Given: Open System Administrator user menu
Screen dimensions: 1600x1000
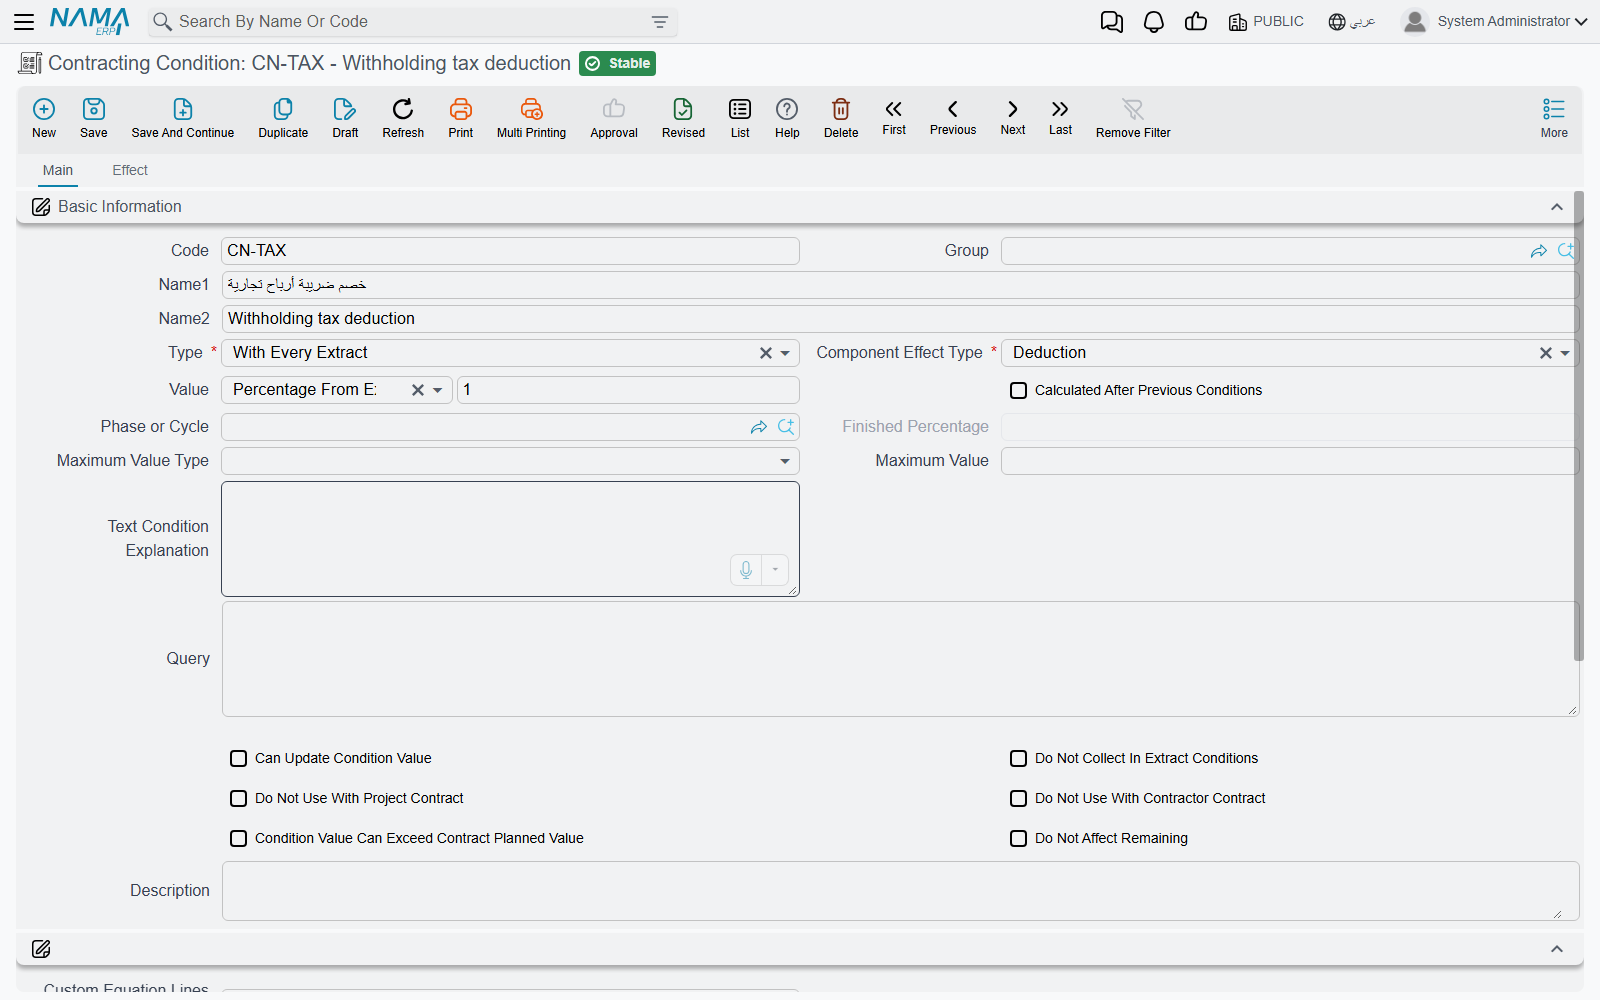Looking at the screenshot, I should coord(1495,21).
